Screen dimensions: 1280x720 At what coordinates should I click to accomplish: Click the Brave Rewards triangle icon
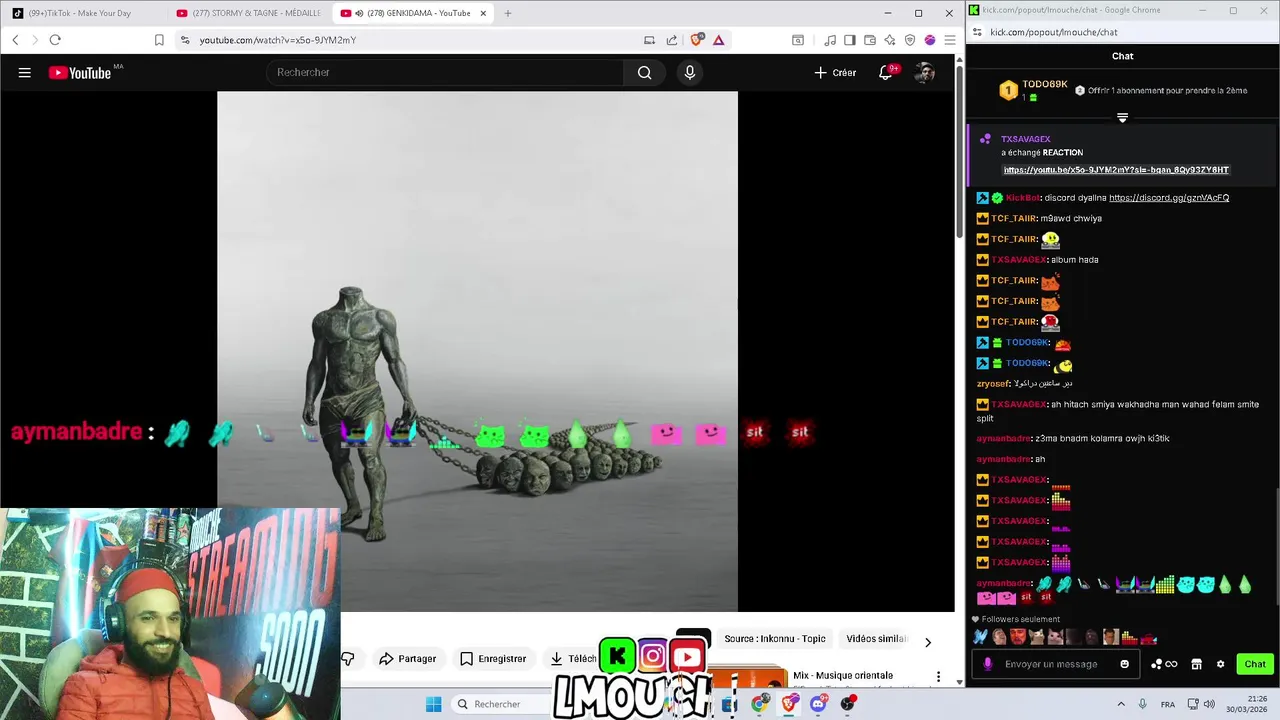(x=718, y=40)
